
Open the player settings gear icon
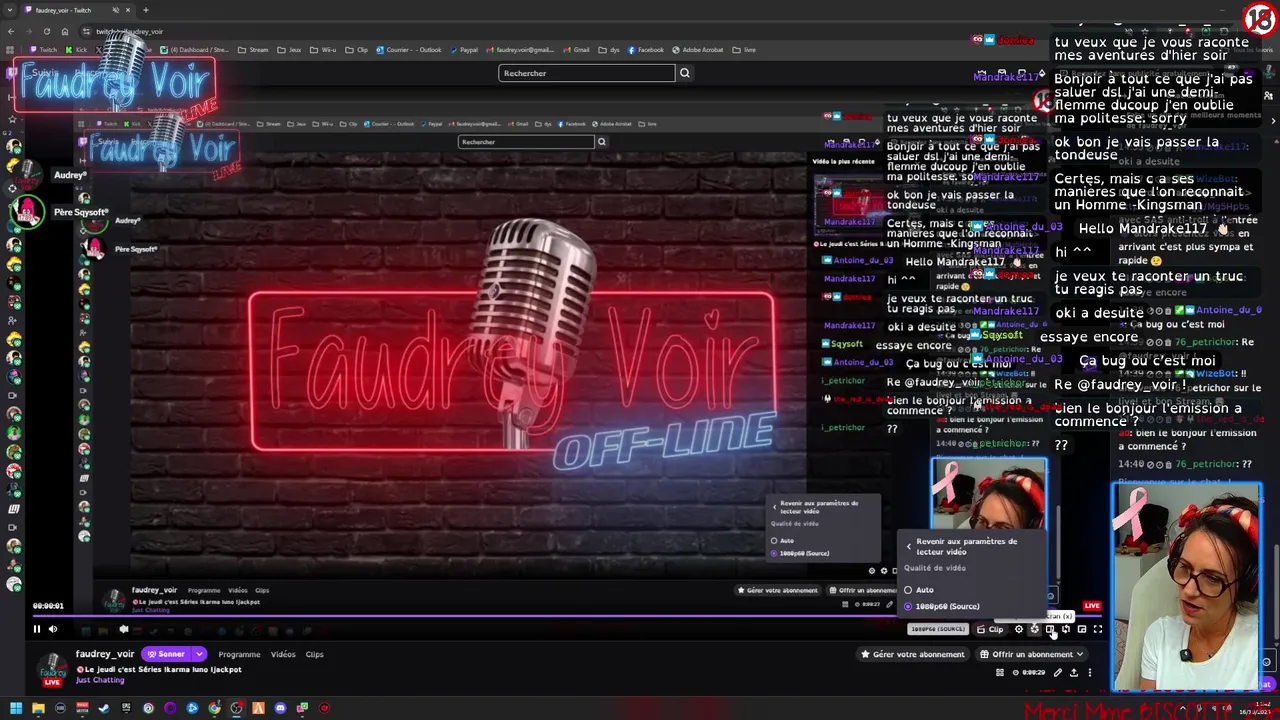pos(1019,629)
